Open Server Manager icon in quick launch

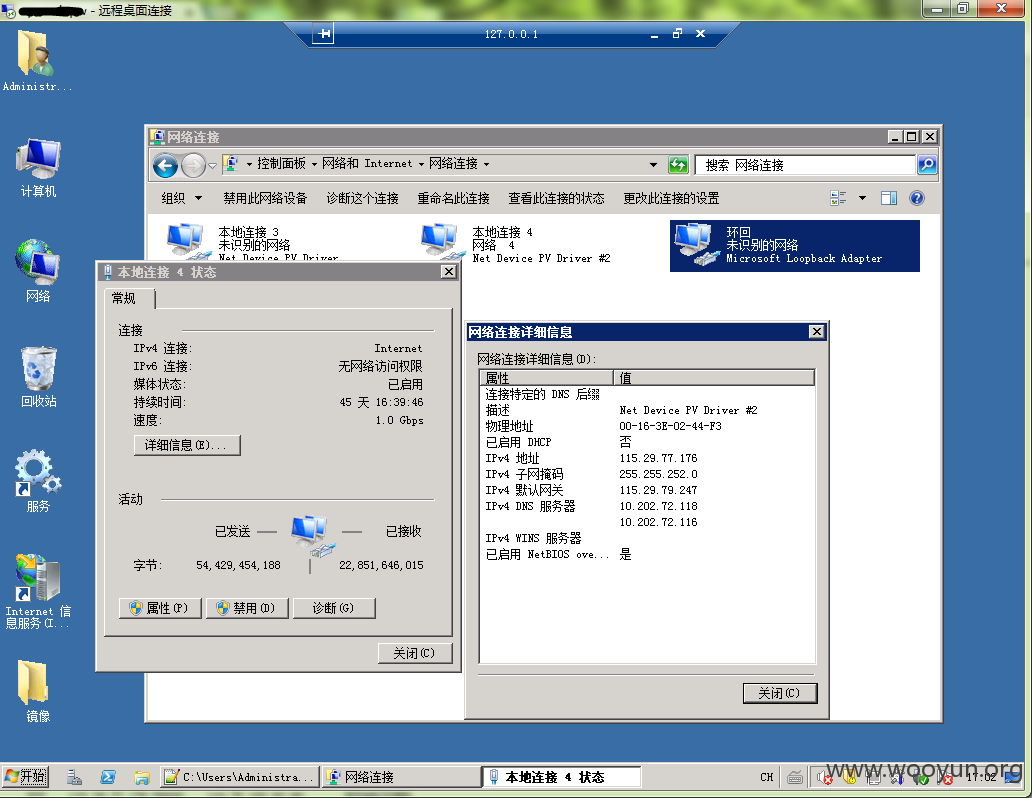pyautogui.click(x=74, y=778)
